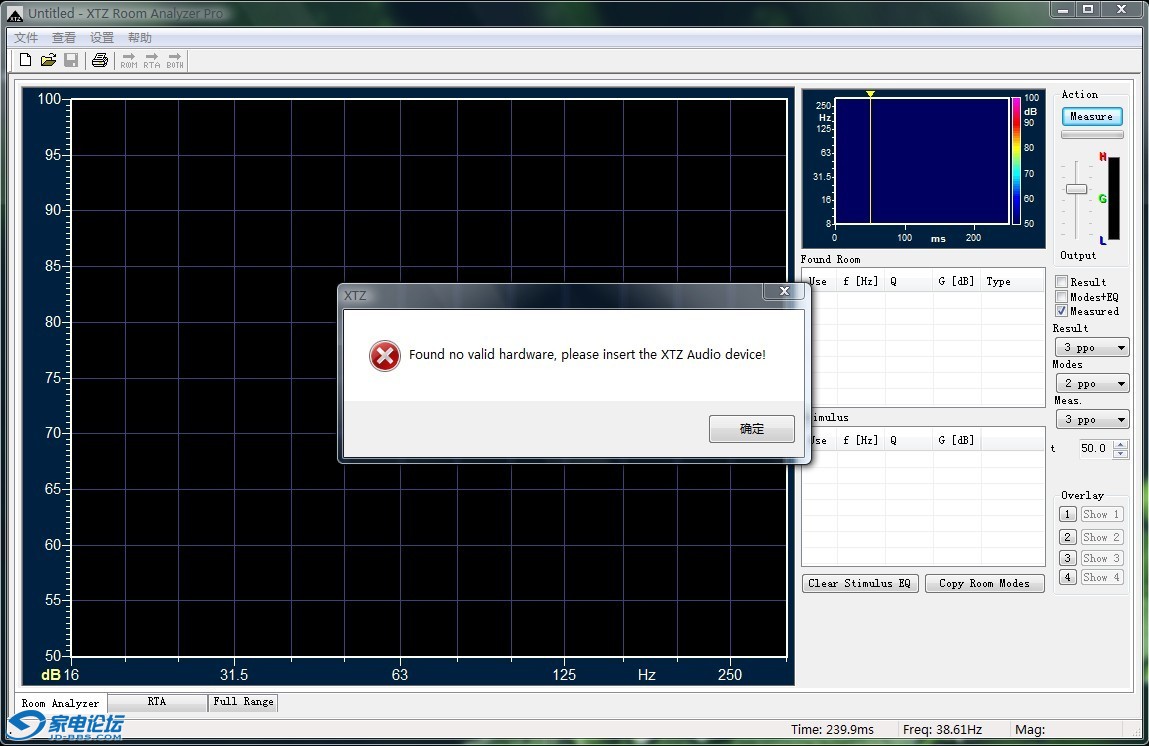Click the dB color scale bar
Viewport: 1149px width, 746px height.
[1016, 160]
